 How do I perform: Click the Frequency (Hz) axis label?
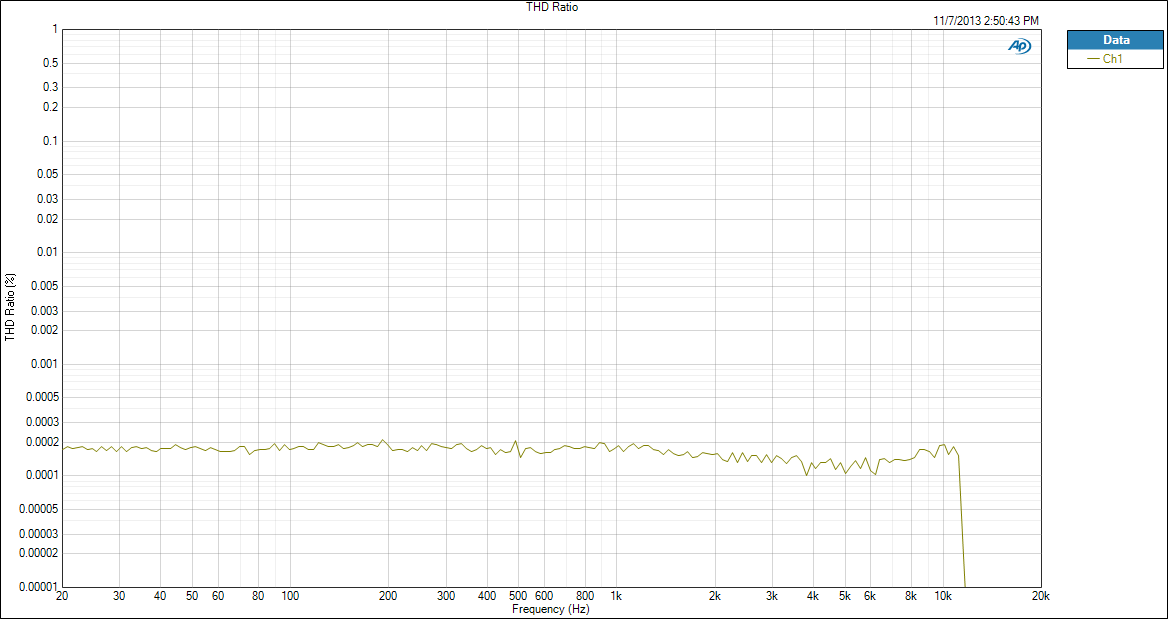552,609
